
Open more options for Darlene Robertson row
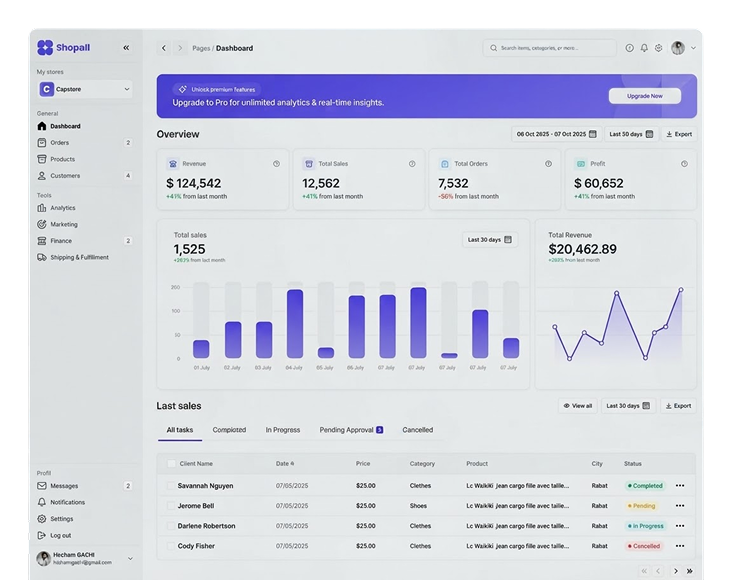[x=680, y=526]
